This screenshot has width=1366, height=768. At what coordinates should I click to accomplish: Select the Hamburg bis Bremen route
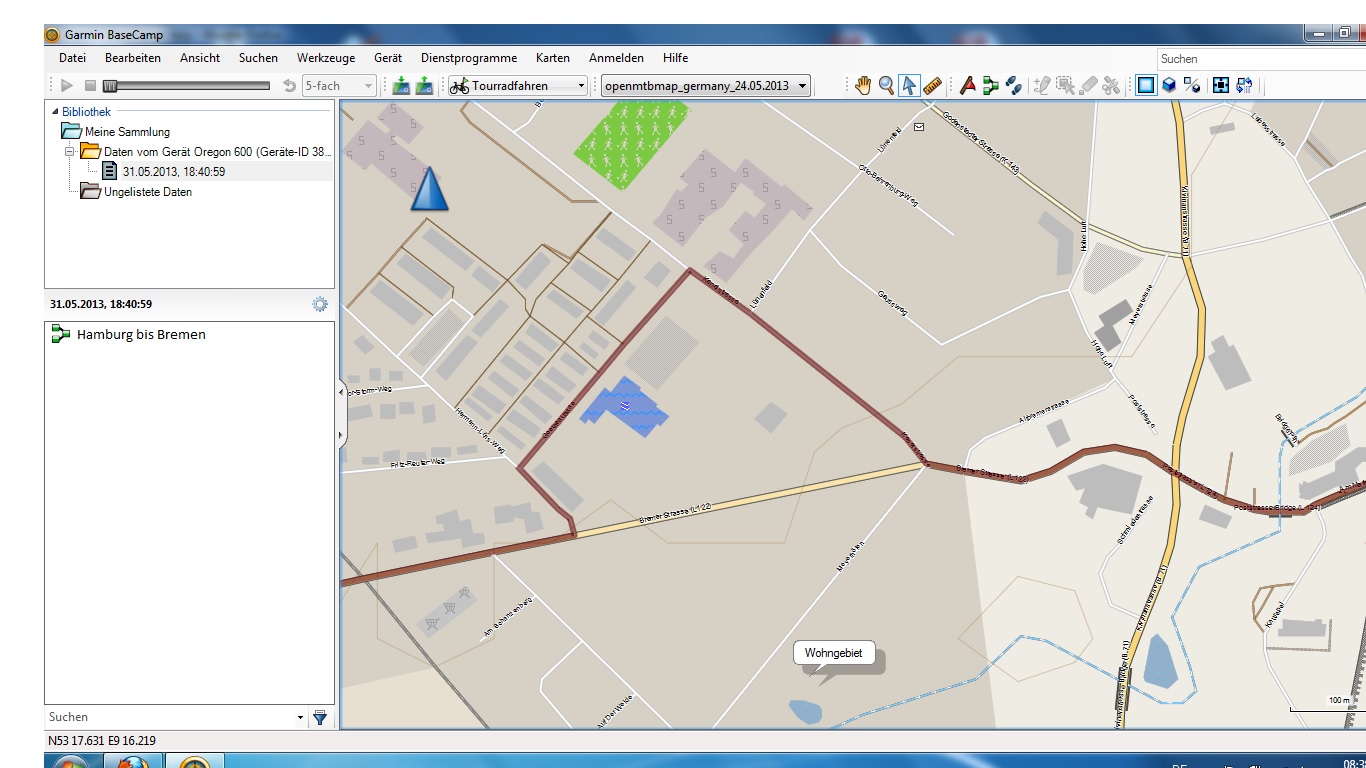[x=141, y=335]
